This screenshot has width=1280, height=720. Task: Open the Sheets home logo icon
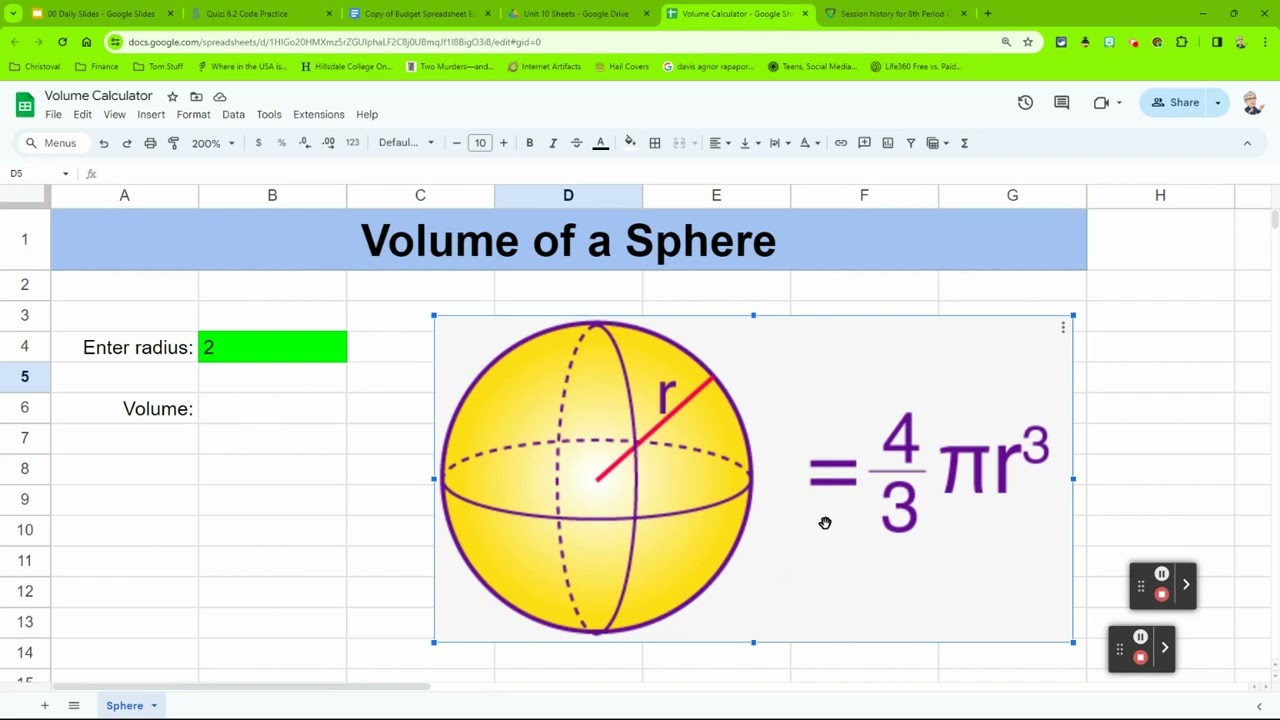coord(24,104)
